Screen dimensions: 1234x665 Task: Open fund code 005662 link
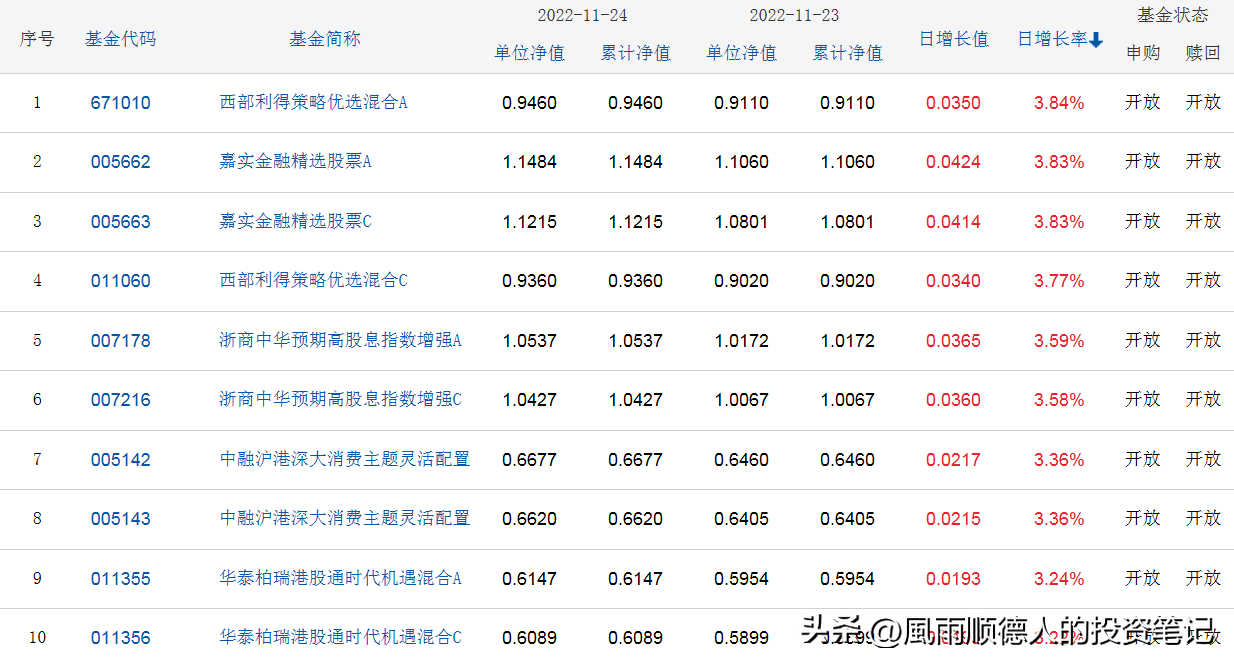(120, 162)
